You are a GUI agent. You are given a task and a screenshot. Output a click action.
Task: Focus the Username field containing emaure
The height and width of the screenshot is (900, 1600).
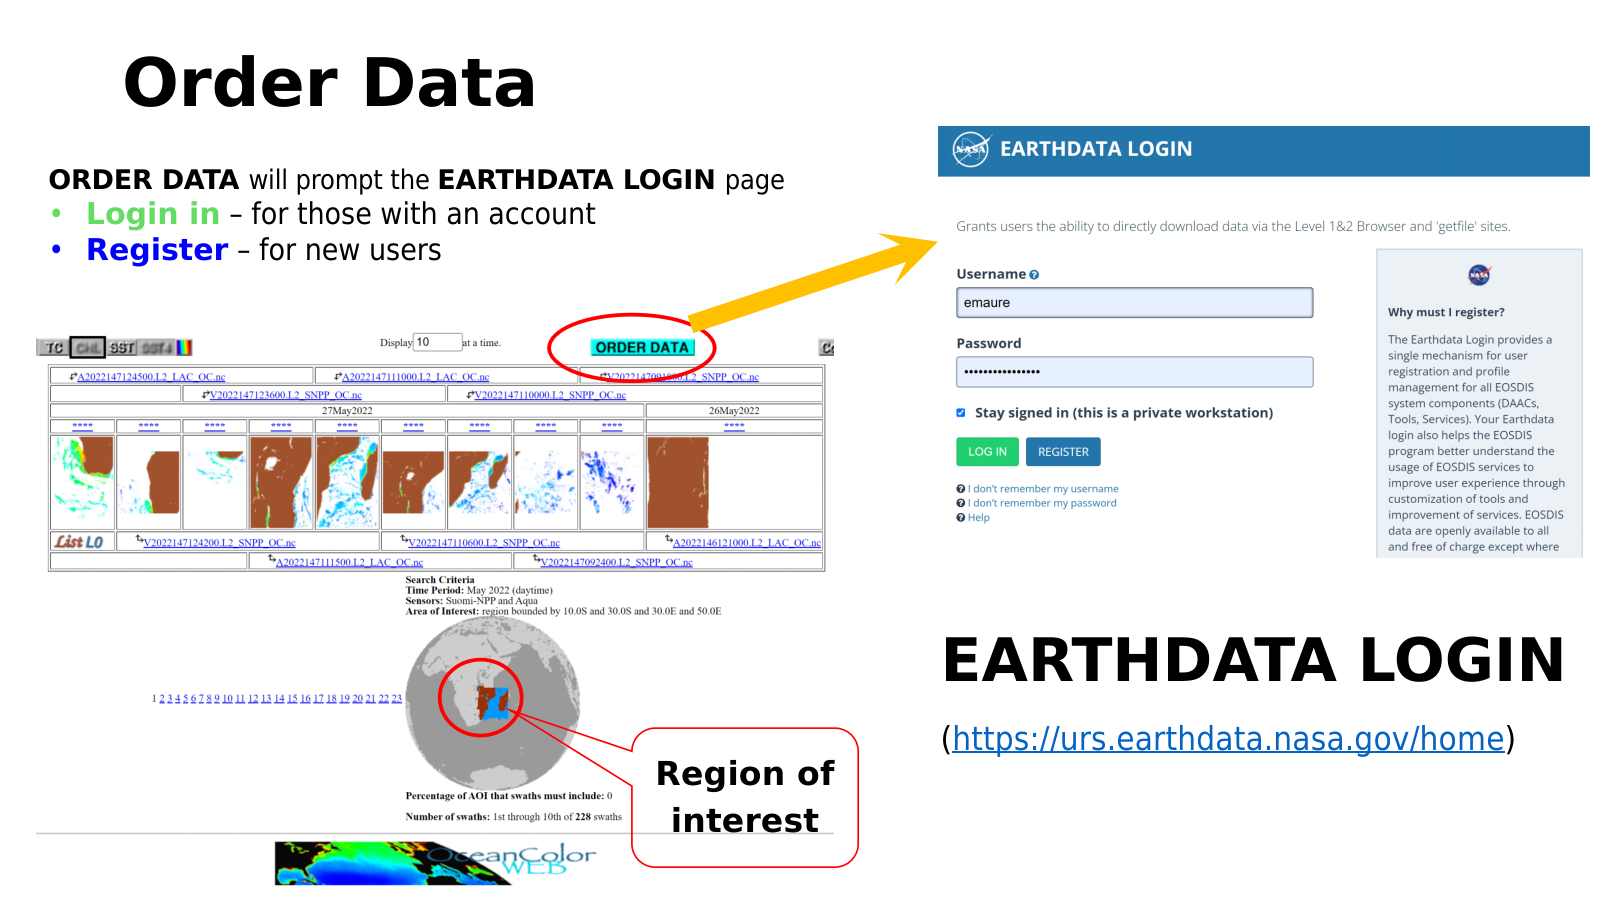[x=1134, y=303]
